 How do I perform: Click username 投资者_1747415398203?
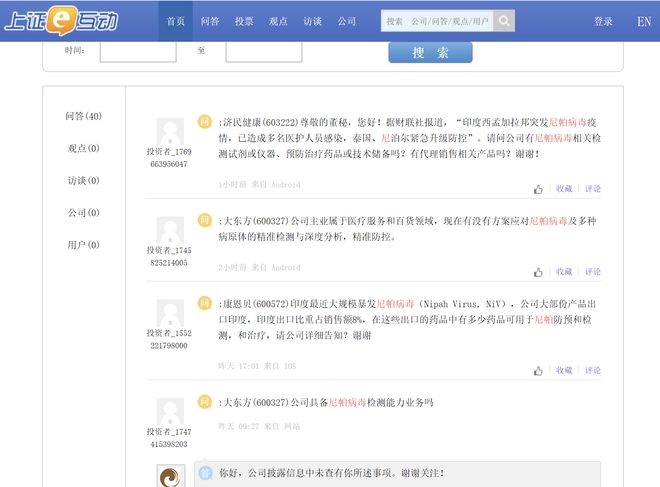169,438
